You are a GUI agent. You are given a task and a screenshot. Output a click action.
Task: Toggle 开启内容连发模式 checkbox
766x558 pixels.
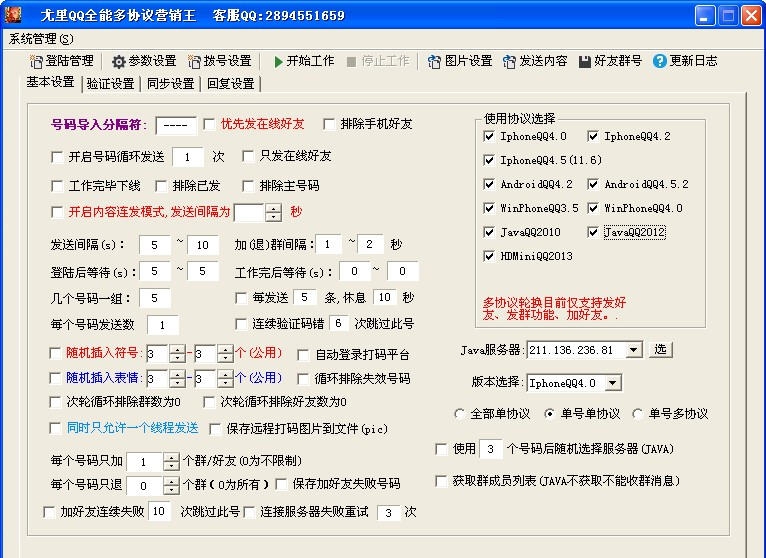[57, 213]
